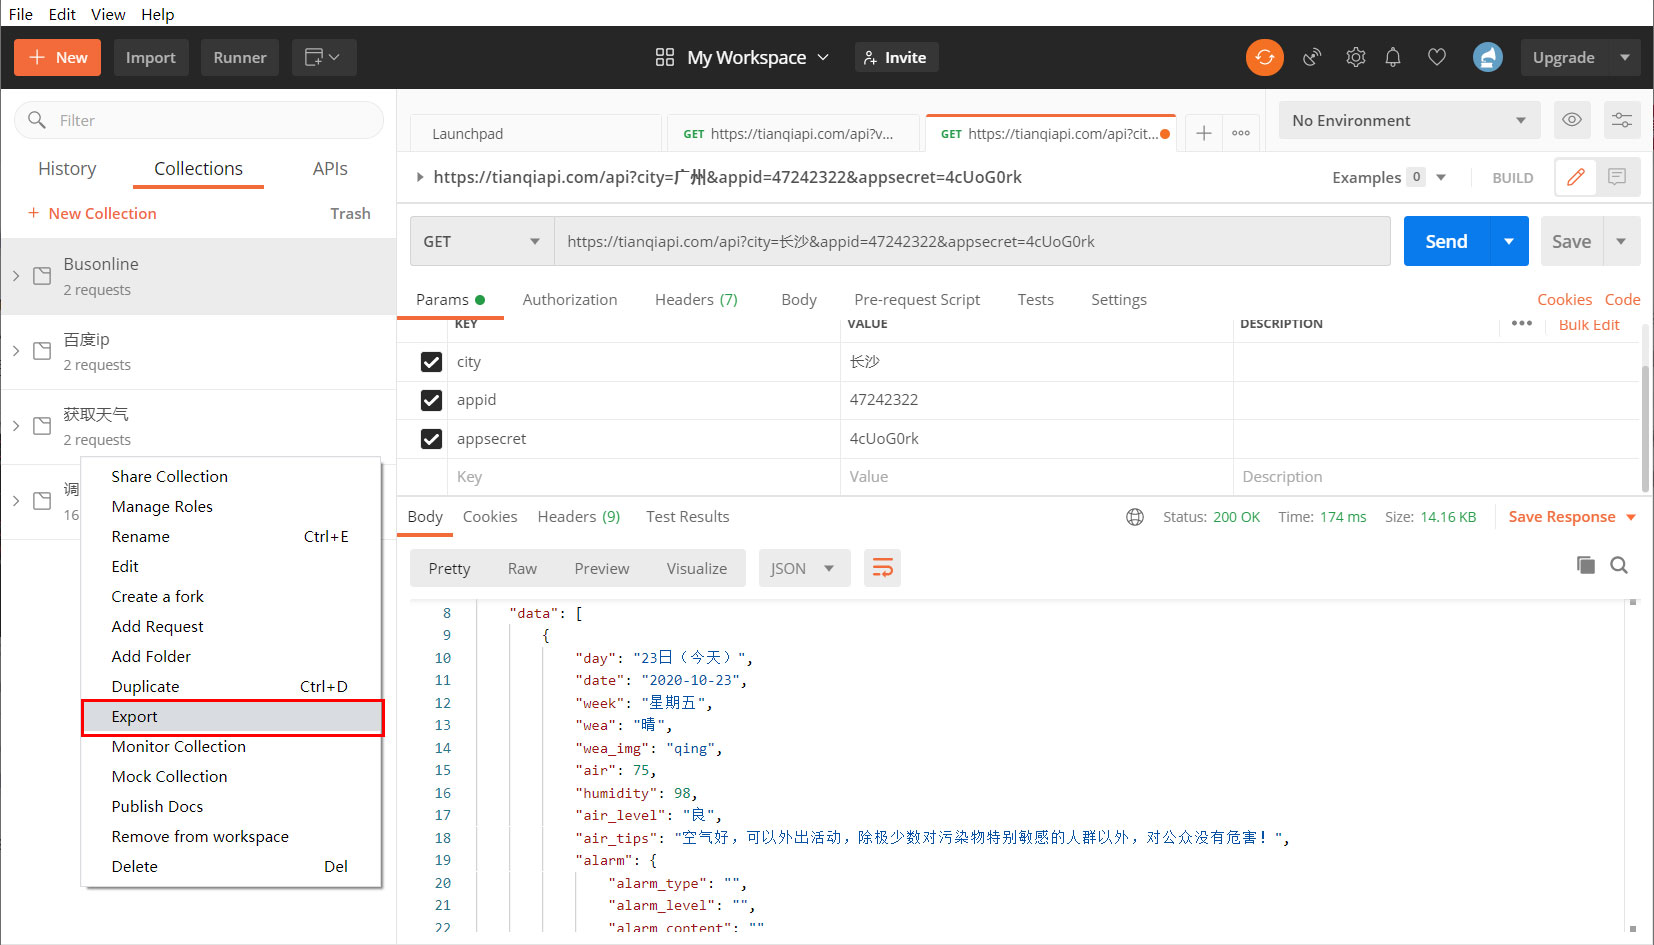Open the comments icon beside BUILD
Viewport: 1654px width, 945px height.
click(1617, 177)
